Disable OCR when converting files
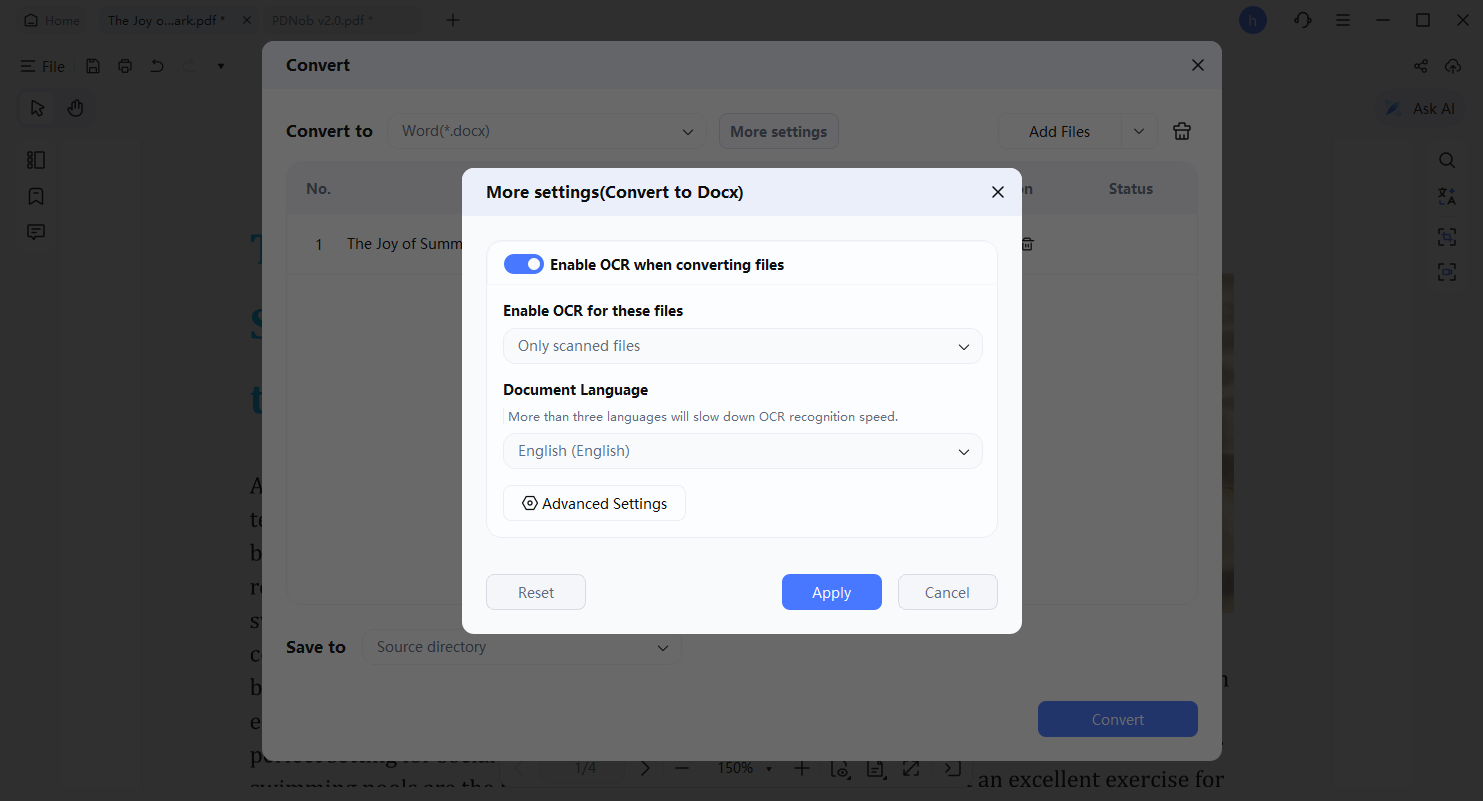The image size is (1483, 801). click(x=523, y=263)
